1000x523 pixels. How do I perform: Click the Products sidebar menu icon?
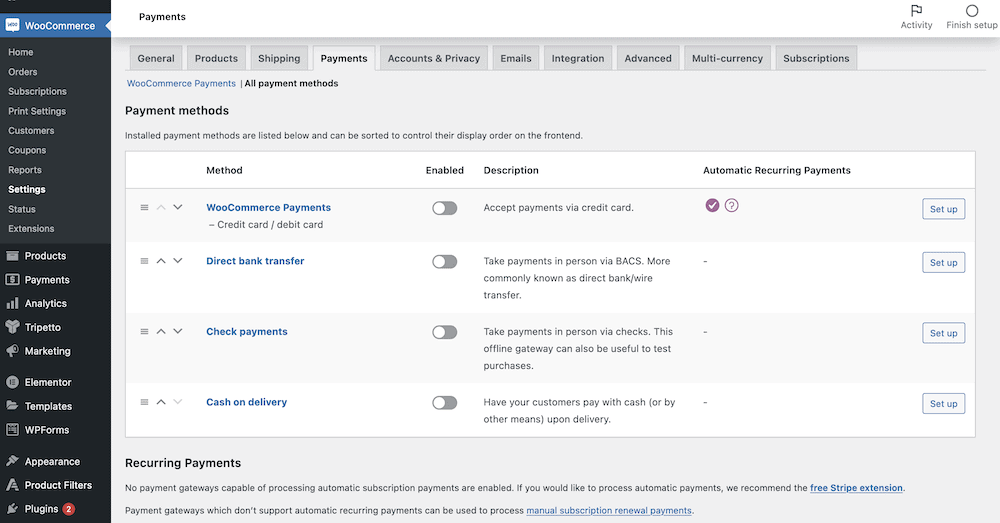point(12,256)
